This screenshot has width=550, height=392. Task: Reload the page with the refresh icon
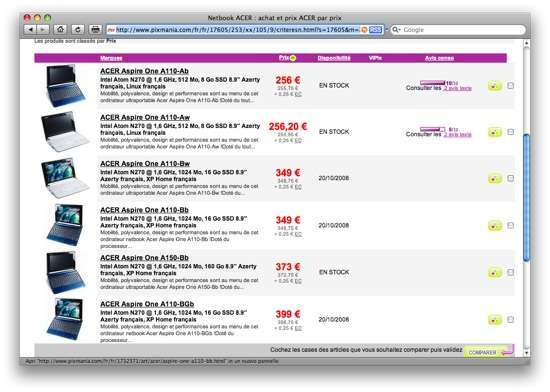(x=78, y=29)
